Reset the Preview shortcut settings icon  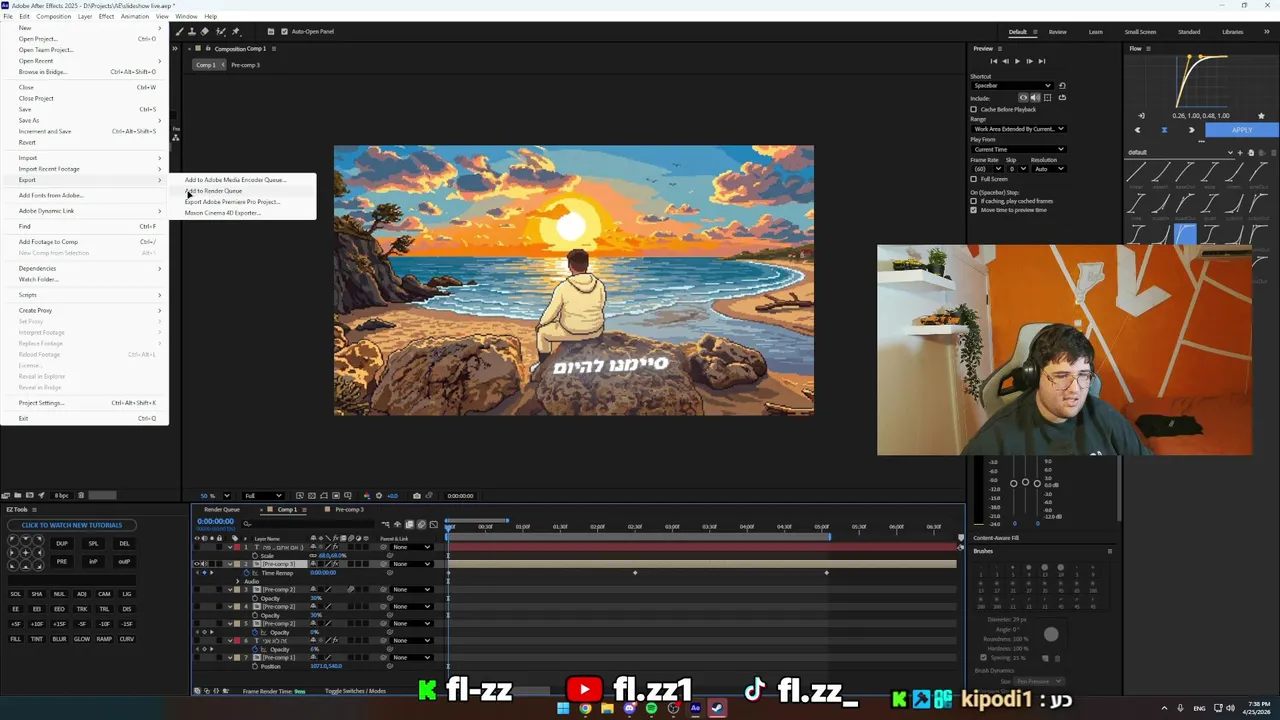1062,86
